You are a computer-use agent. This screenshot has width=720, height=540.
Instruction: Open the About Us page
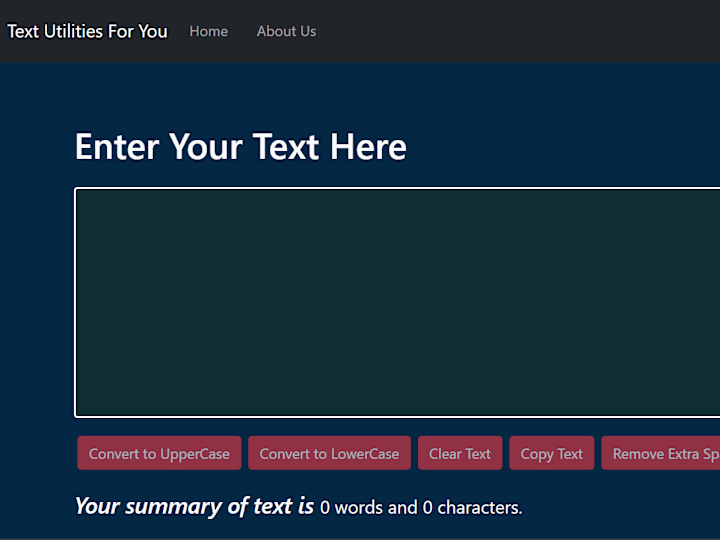286,31
